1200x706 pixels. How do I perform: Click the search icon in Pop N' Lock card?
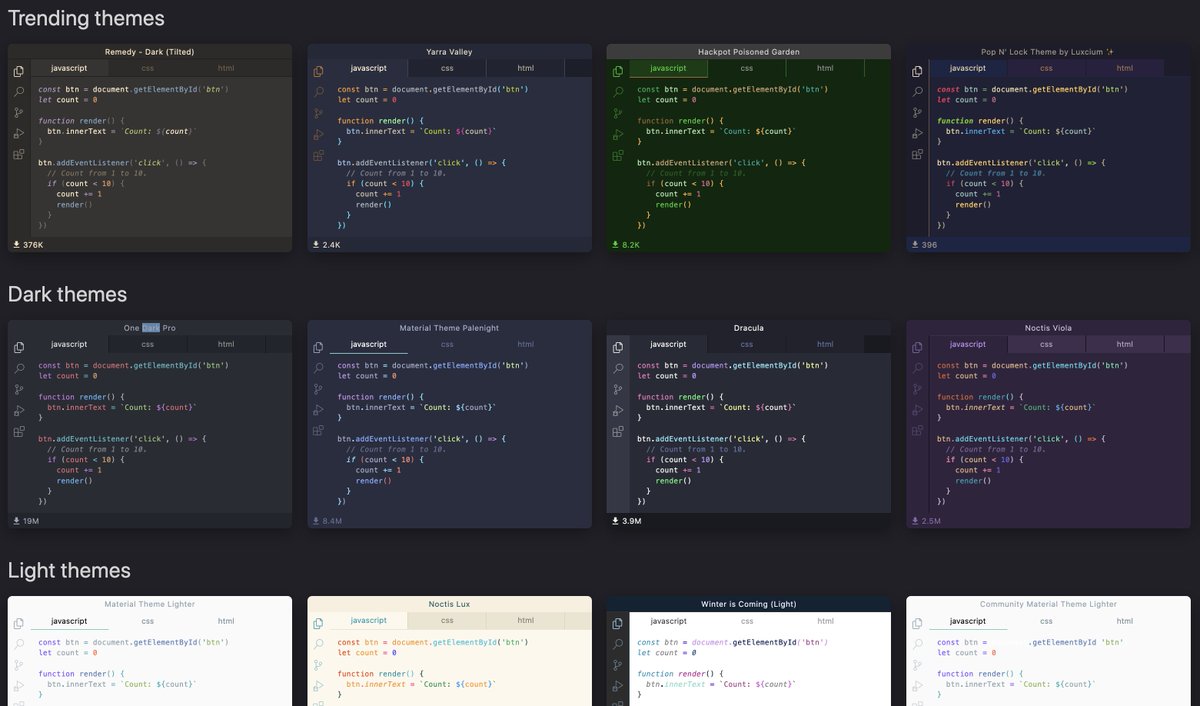pos(918,92)
